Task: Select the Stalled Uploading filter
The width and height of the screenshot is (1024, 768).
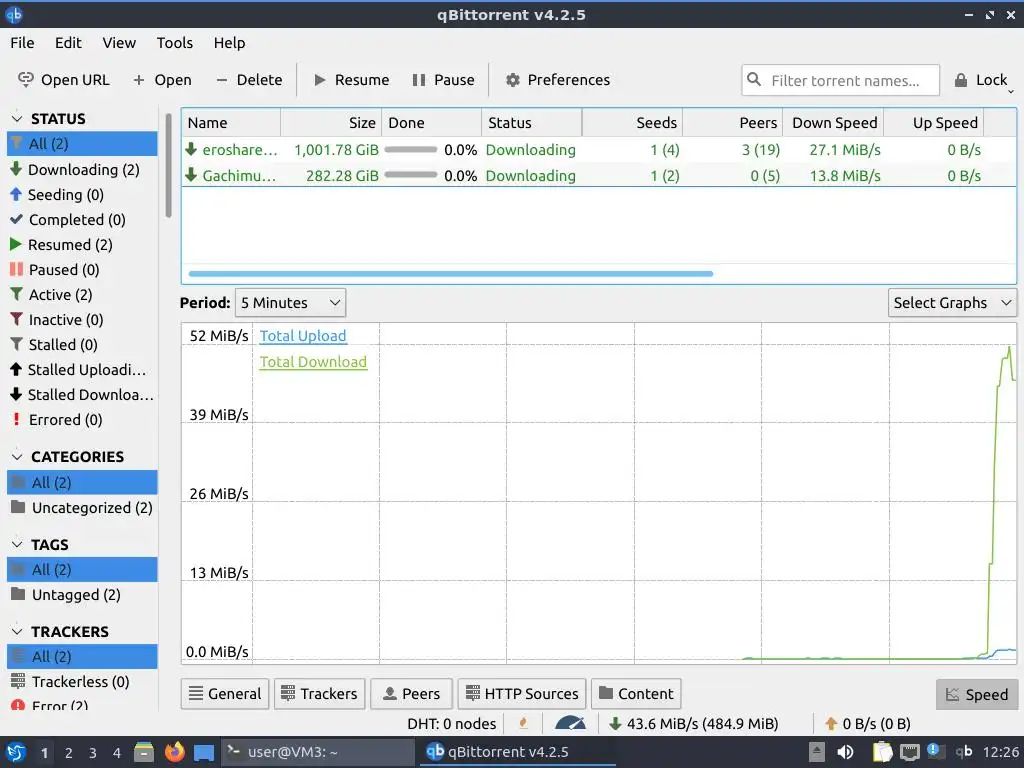Action: click(x=82, y=370)
